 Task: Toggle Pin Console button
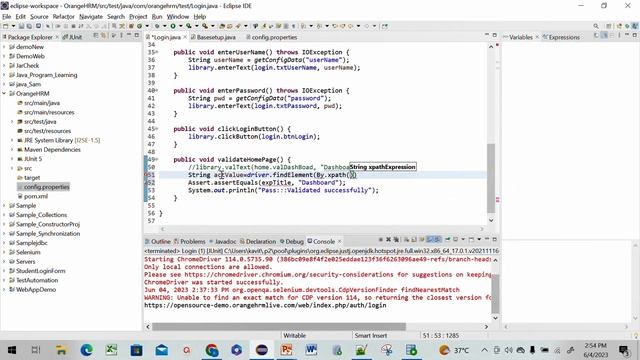pyautogui.click(x=447, y=240)
